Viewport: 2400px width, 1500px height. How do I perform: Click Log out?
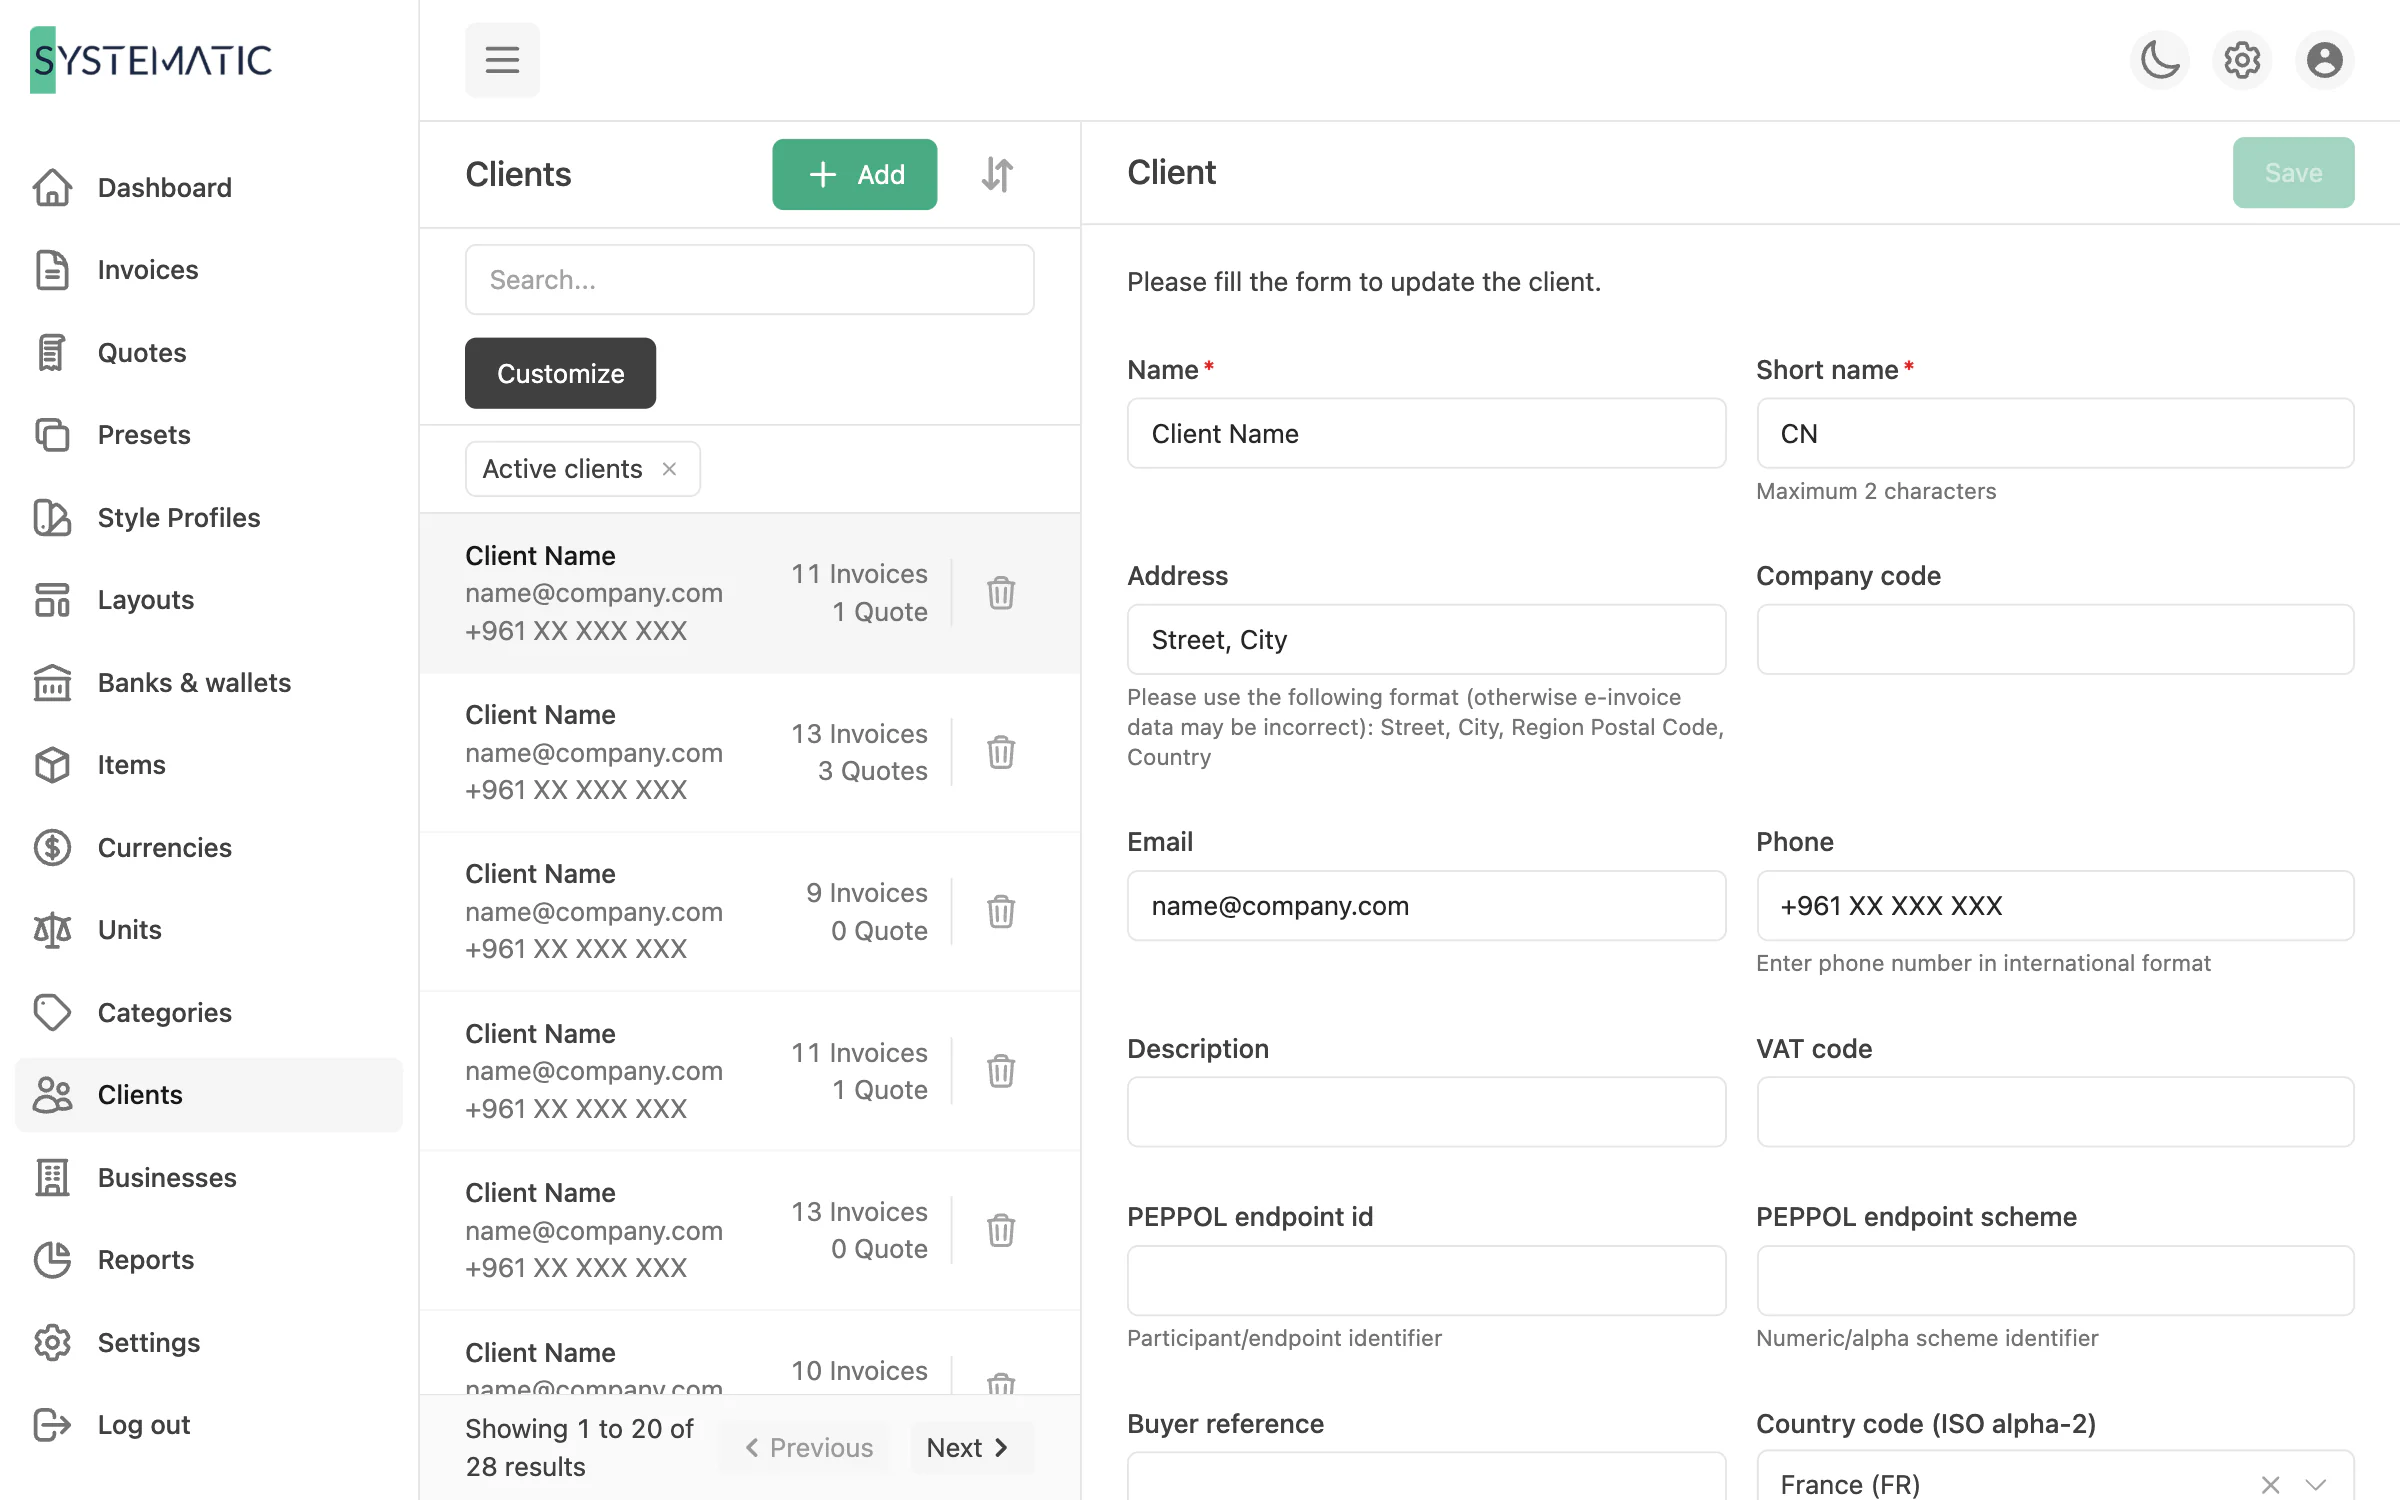click(208, 1425)
